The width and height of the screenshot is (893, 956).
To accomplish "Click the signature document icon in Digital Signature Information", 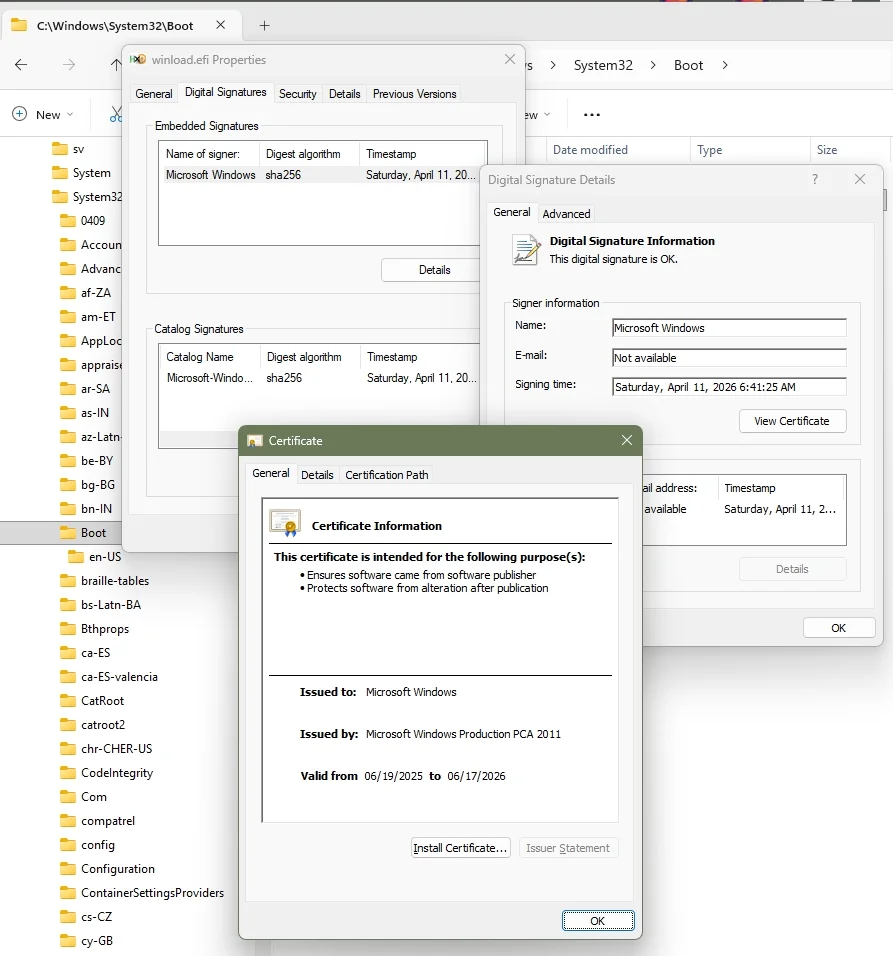I will pos(527,250).
